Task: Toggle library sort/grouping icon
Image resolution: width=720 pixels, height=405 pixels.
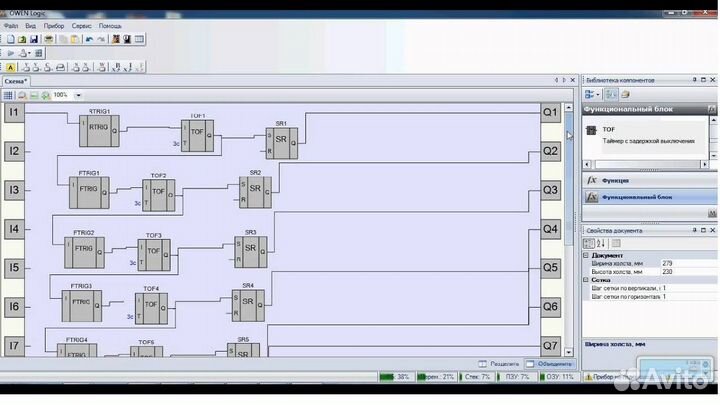Action: click(611, 95)
